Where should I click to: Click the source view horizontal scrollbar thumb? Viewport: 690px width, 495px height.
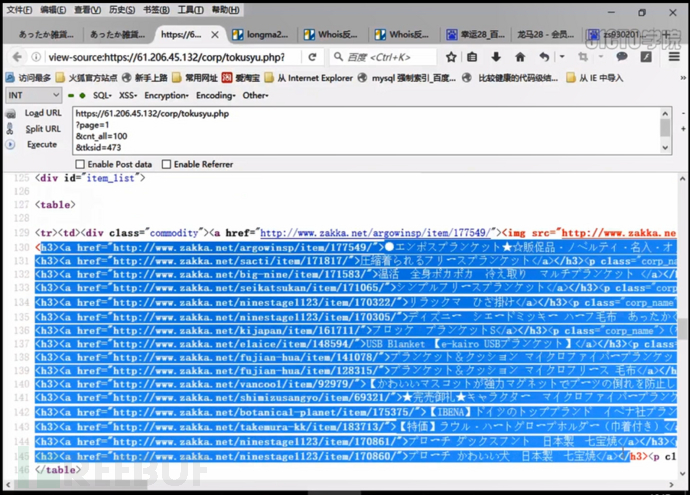82,484
